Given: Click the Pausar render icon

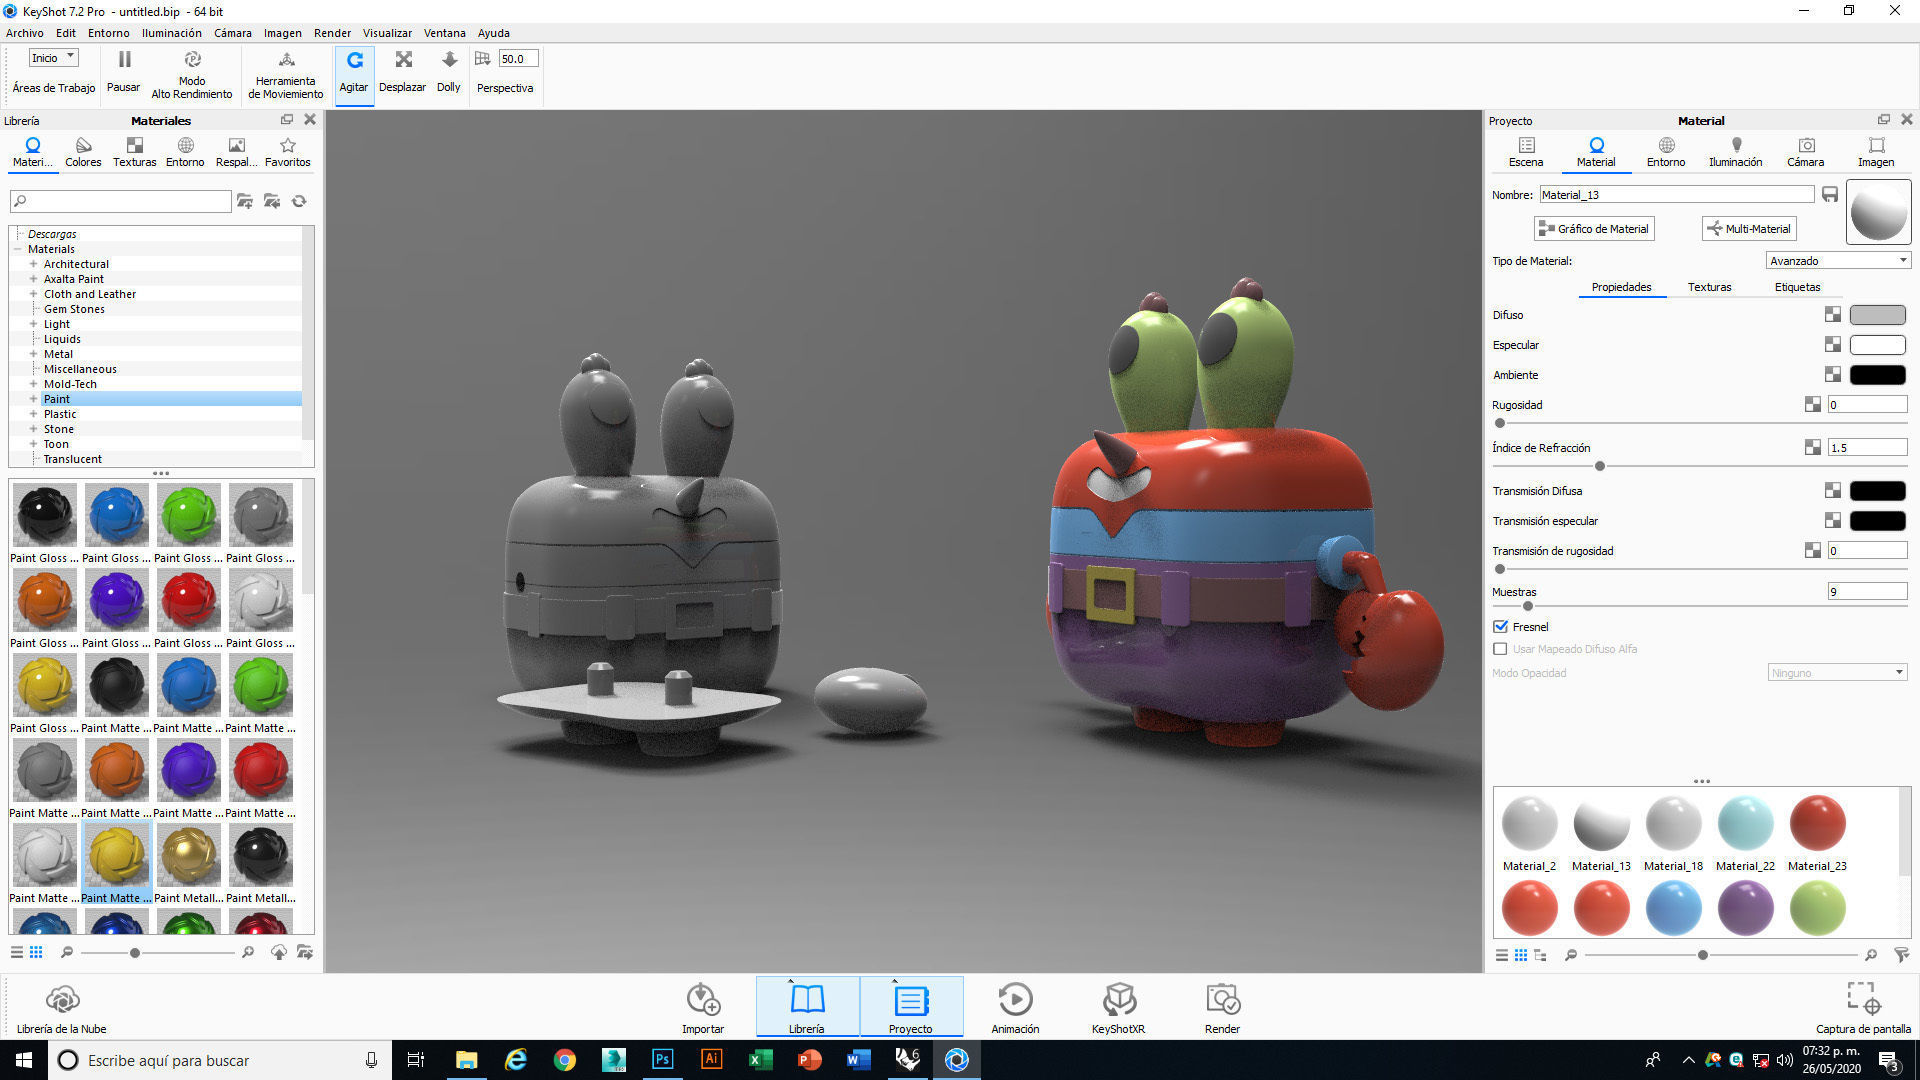Looking at the screenshot, I should click(124, 60).
